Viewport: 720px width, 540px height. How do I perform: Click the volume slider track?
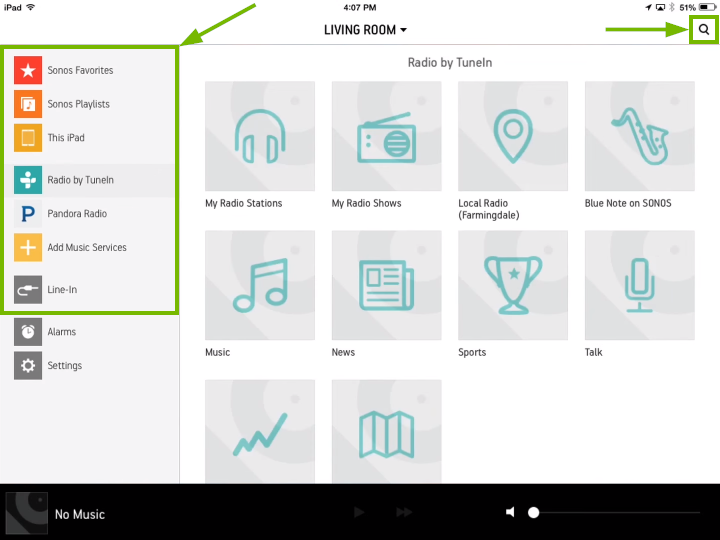617,512
